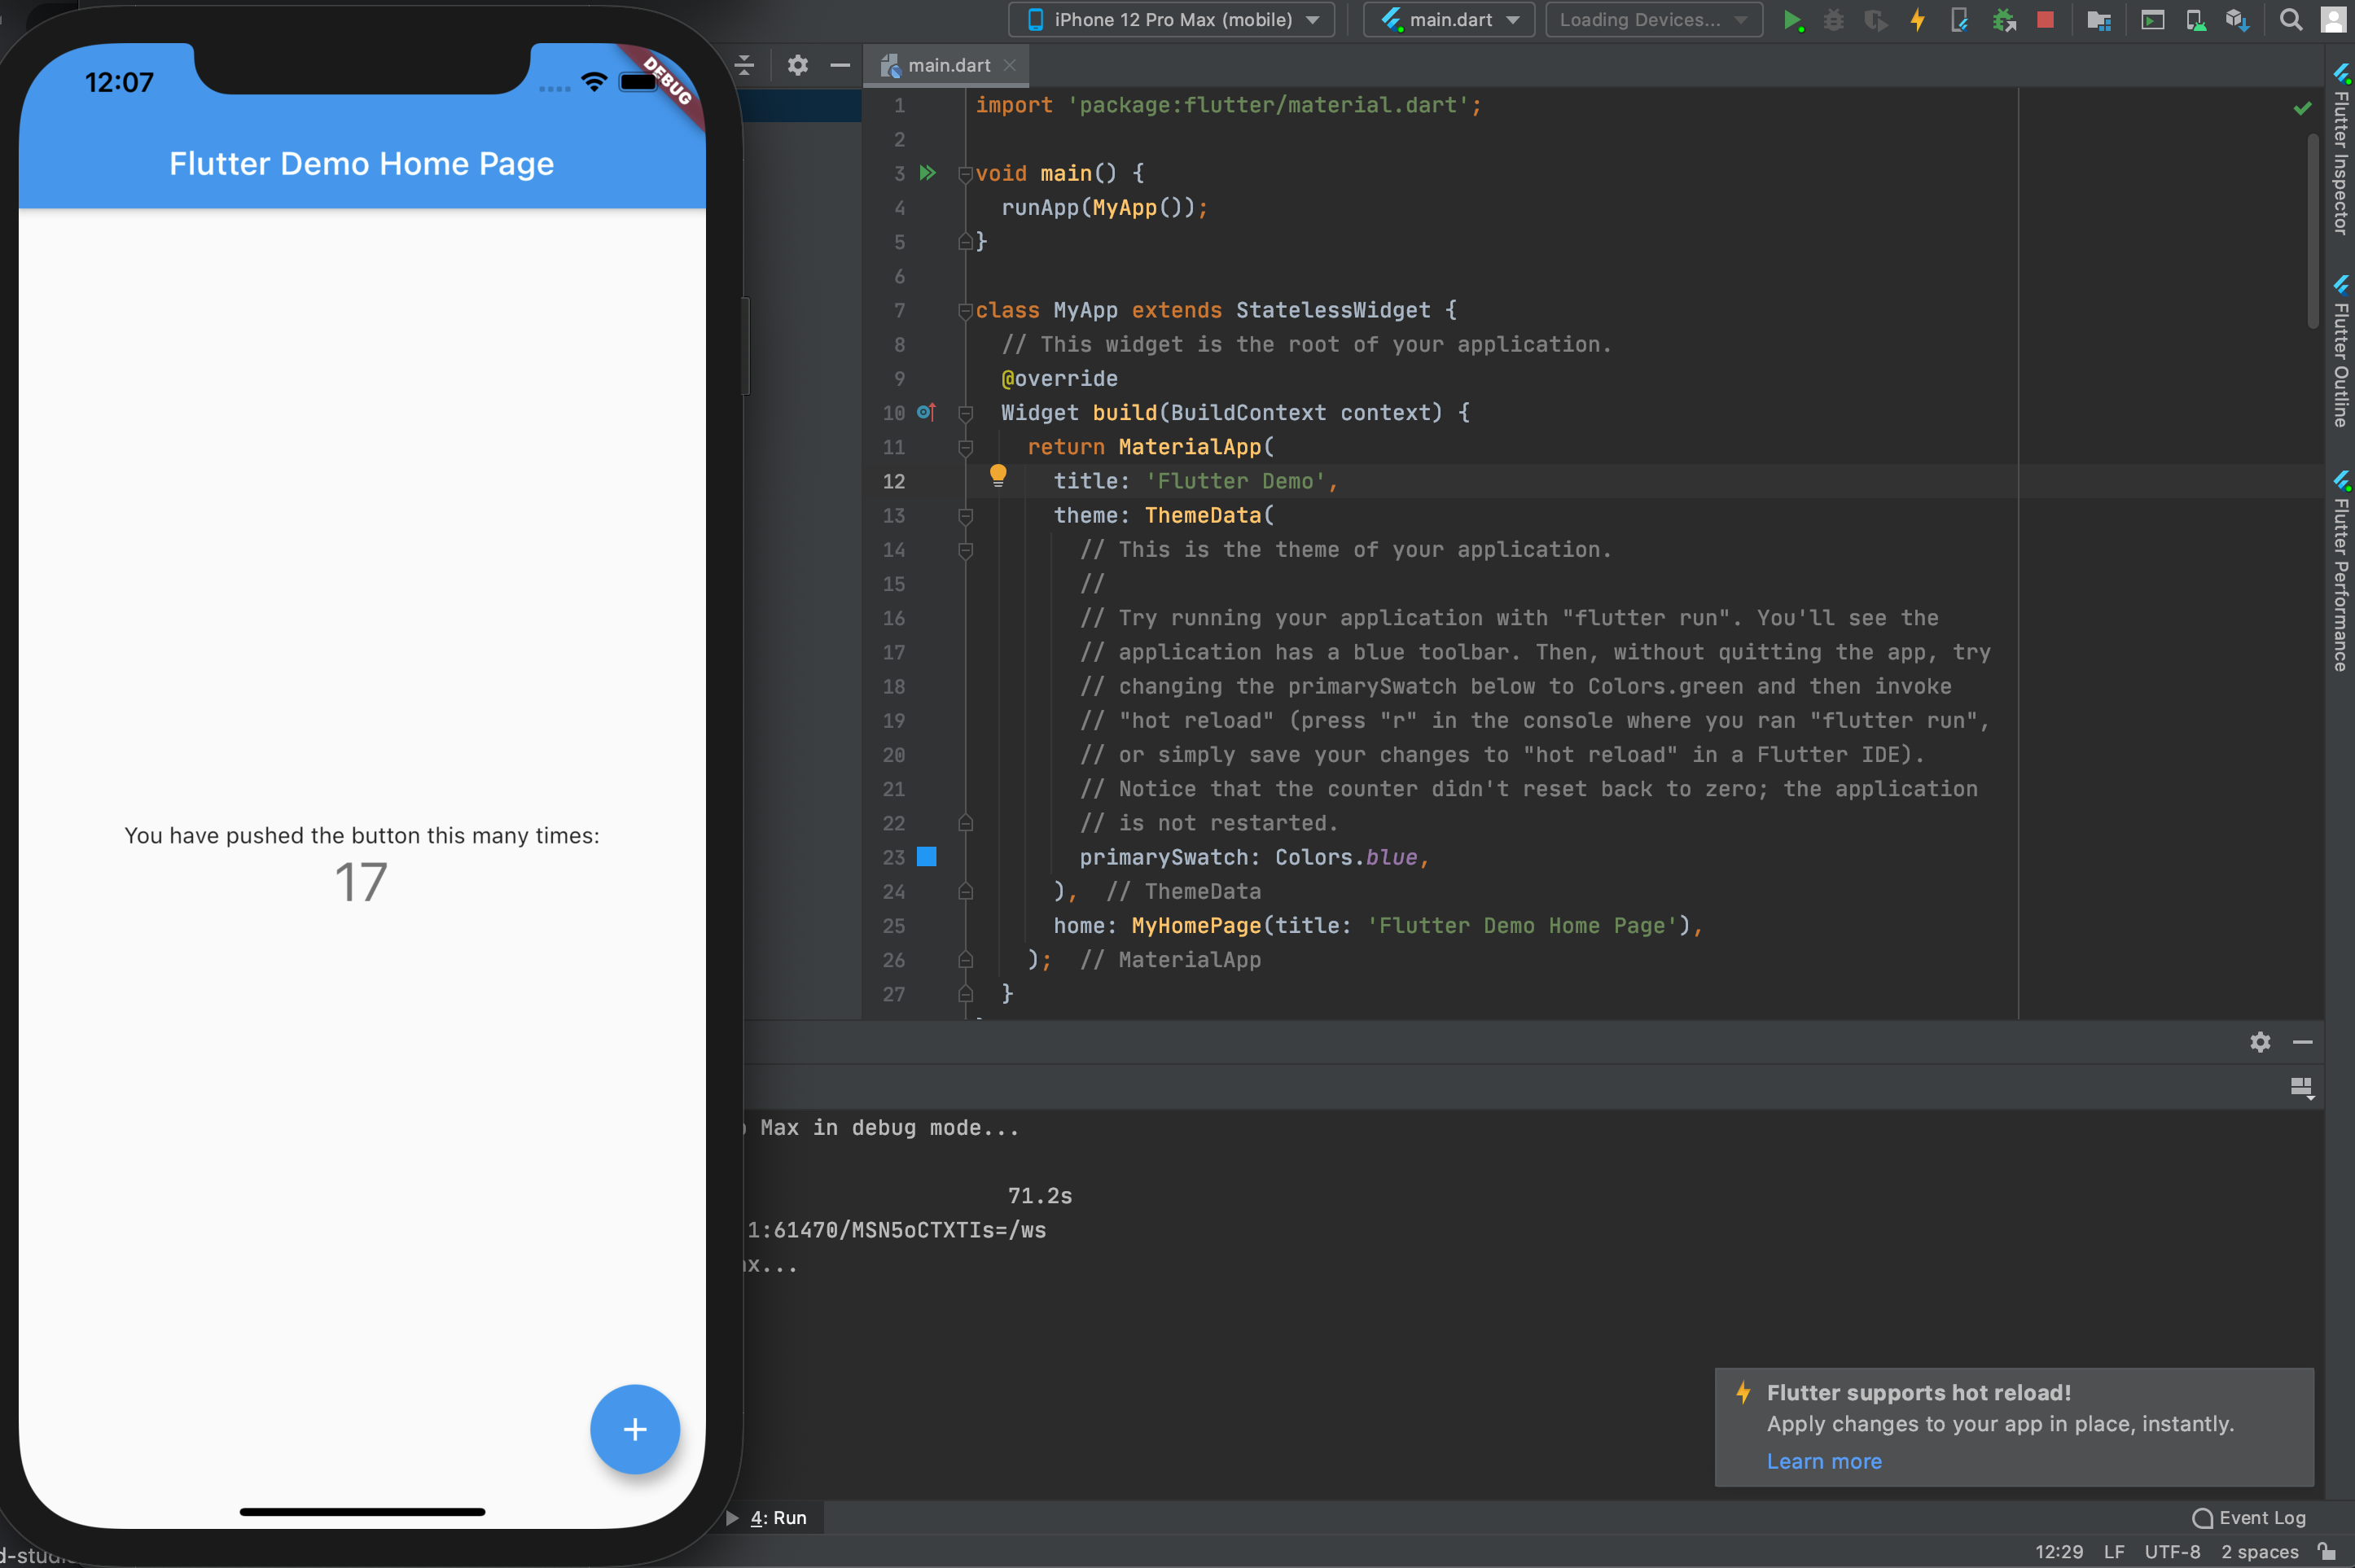Viewport: 2355px width, 1568px height.
Task: Open Flutter DevTools phone icon
Action: [x=1959, y=20]
